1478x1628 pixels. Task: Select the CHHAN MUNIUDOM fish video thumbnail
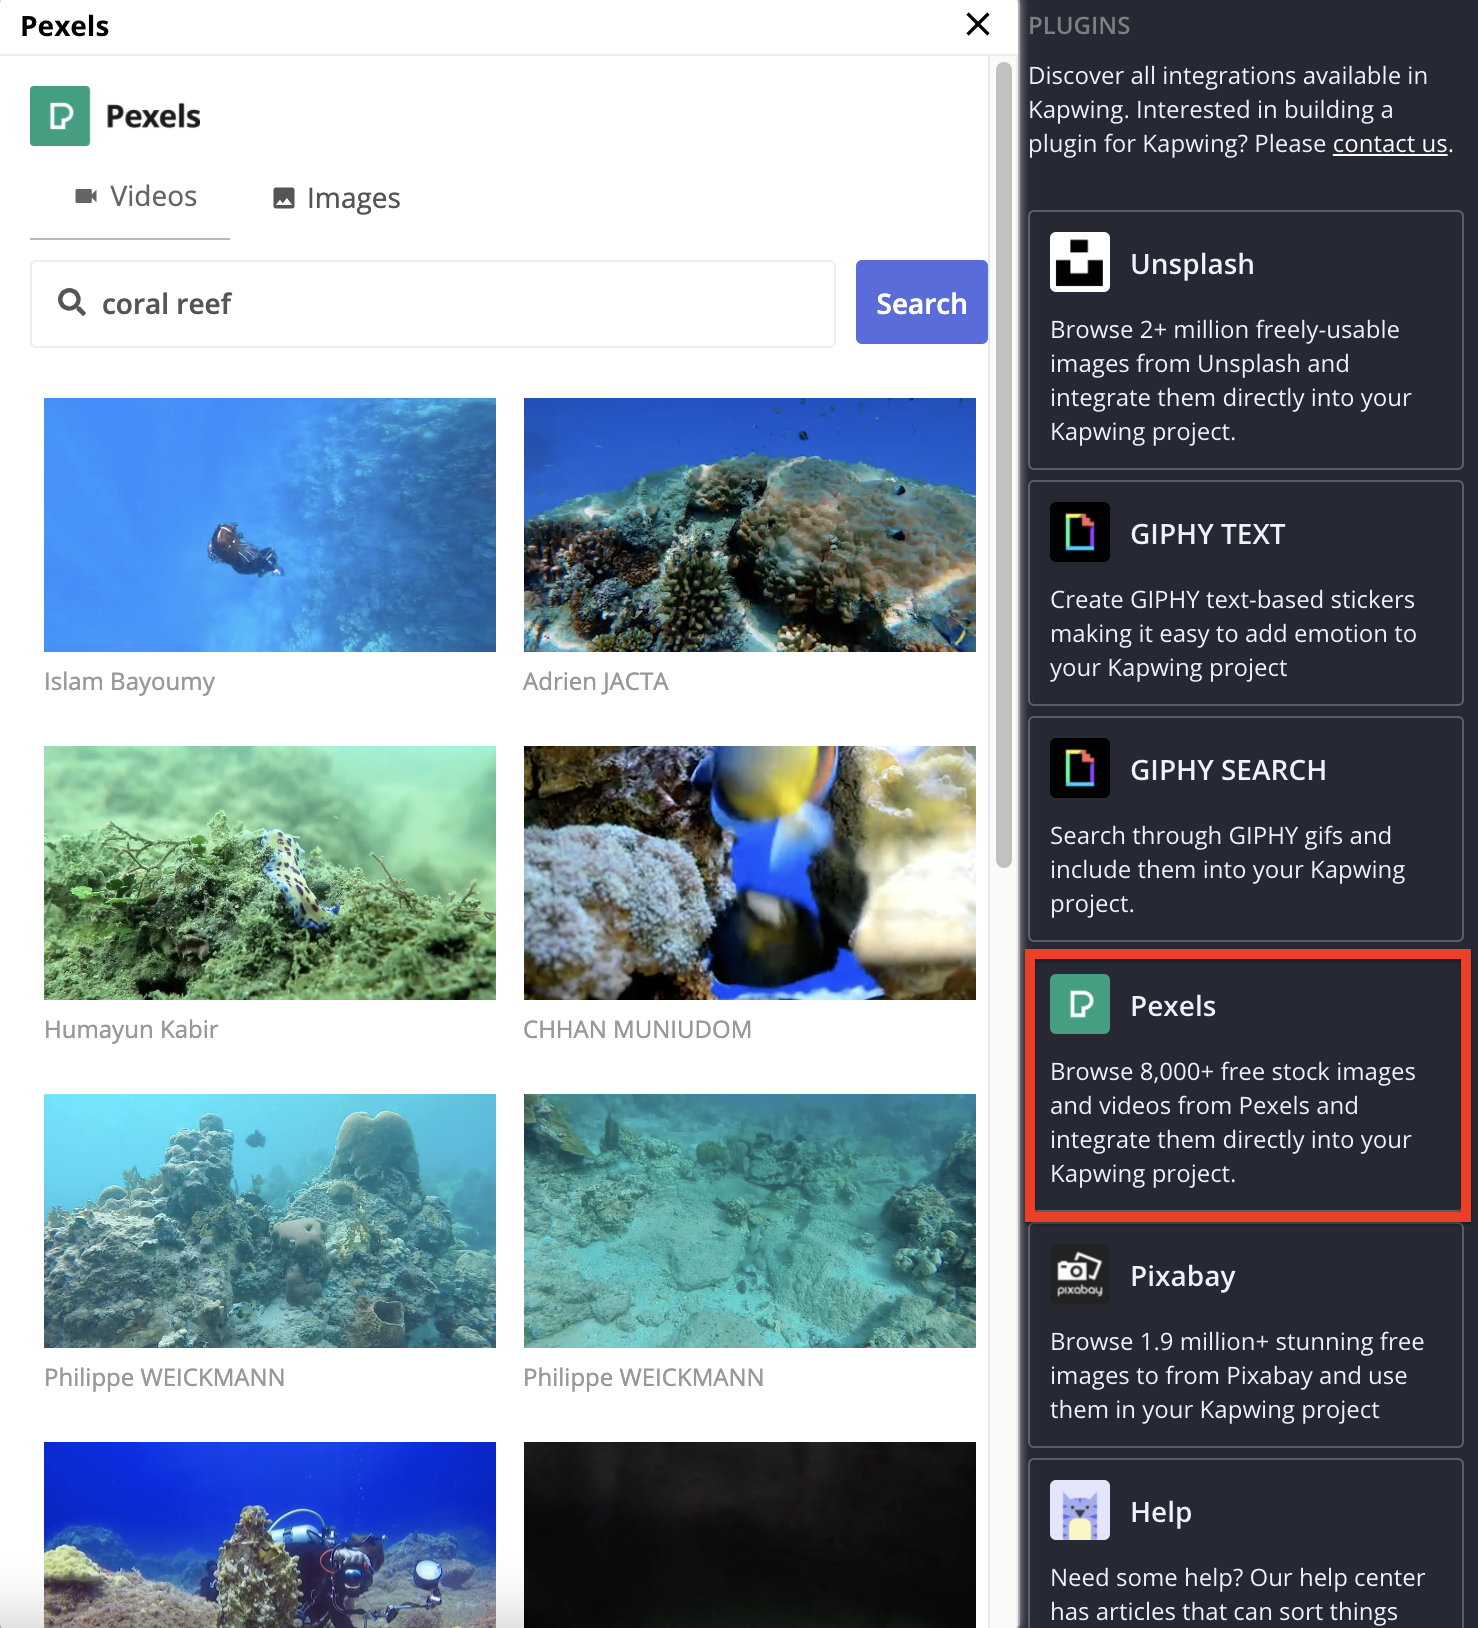coord(749,873)
